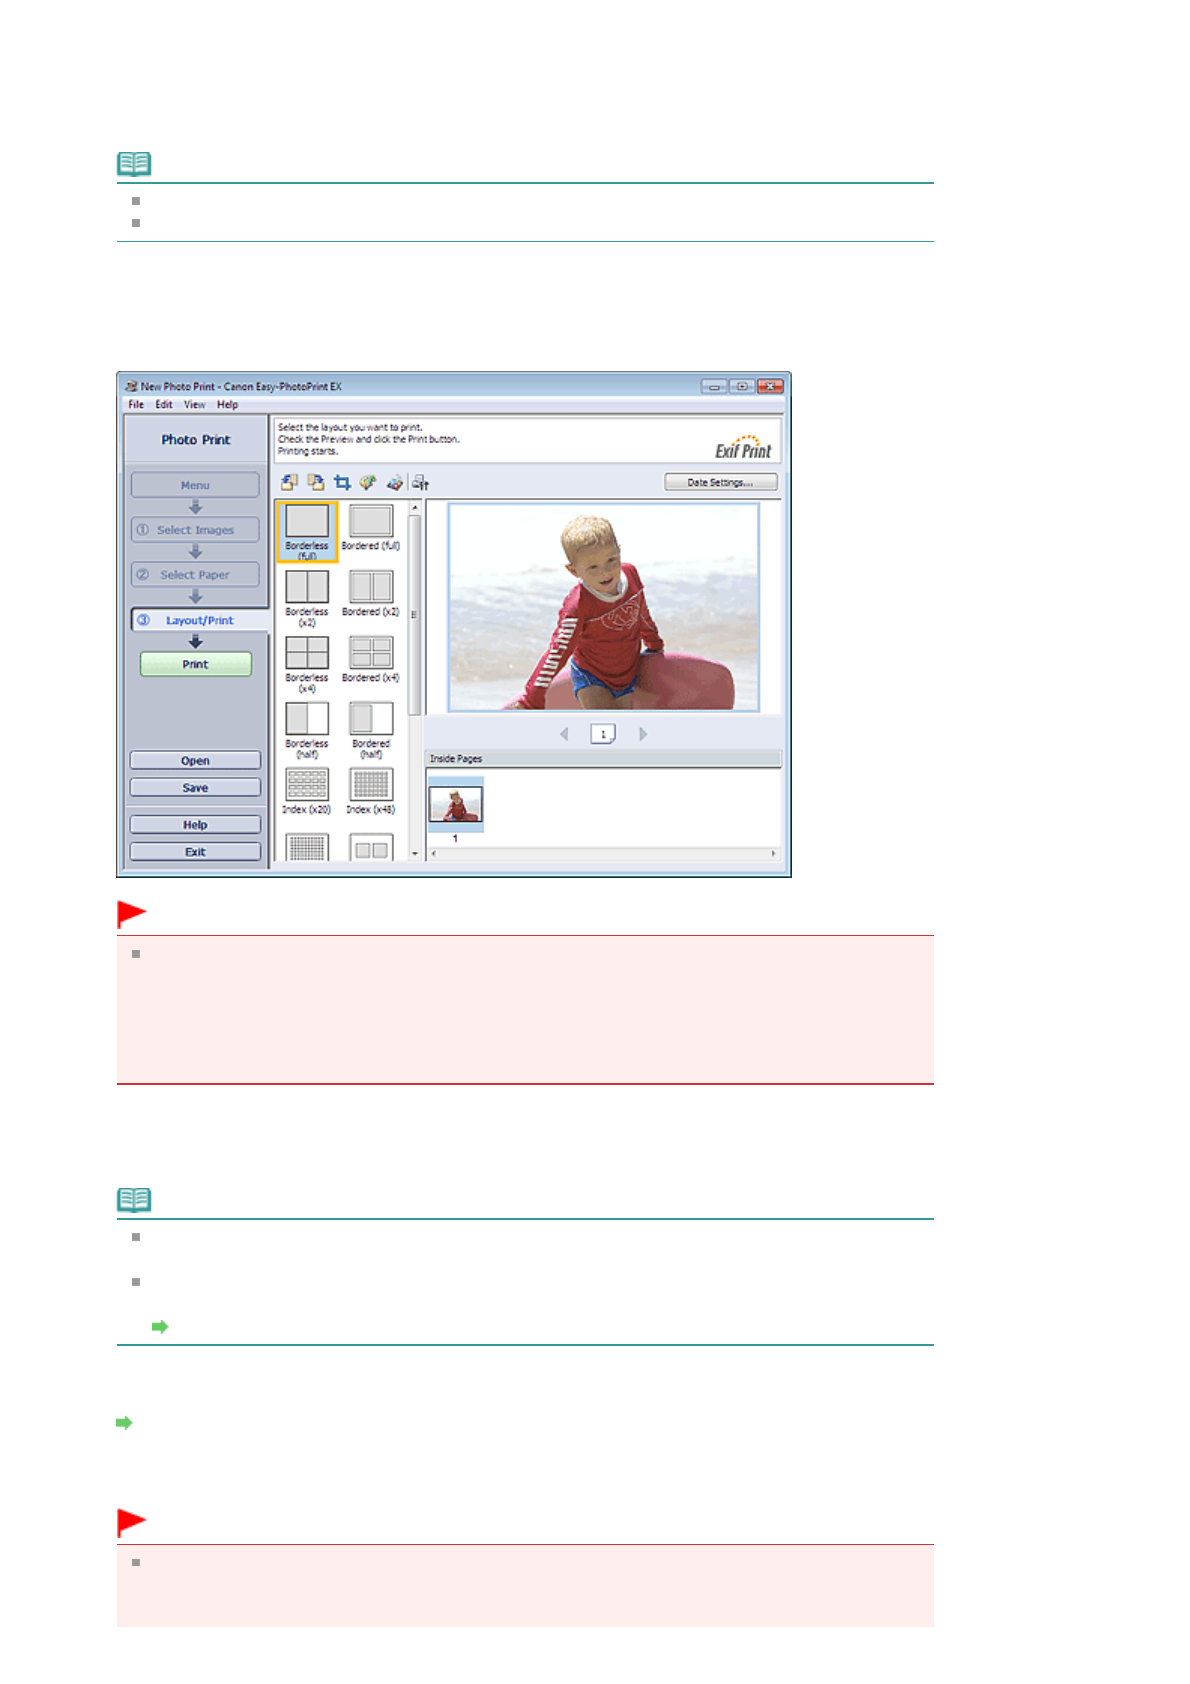1190x1684 pixels.
Task: Open the Edit menu
Action: click(x=164, y=405)
